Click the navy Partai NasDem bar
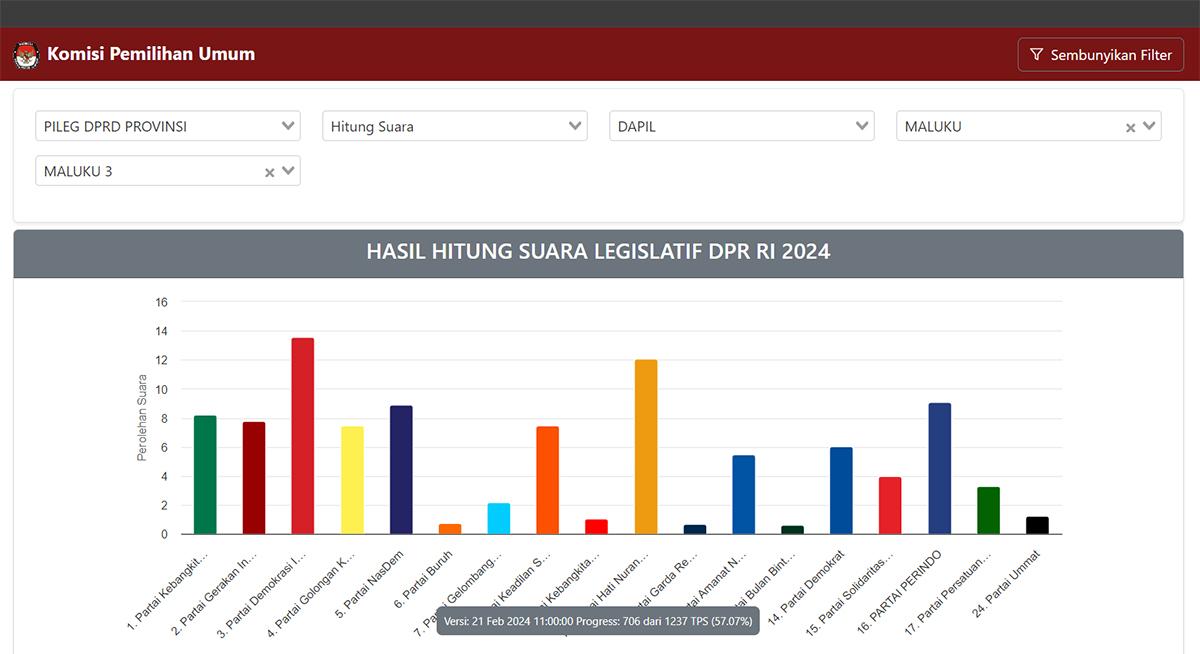Image resolution: width=1200 pixels, height=654 pixels. coord(401,470)
